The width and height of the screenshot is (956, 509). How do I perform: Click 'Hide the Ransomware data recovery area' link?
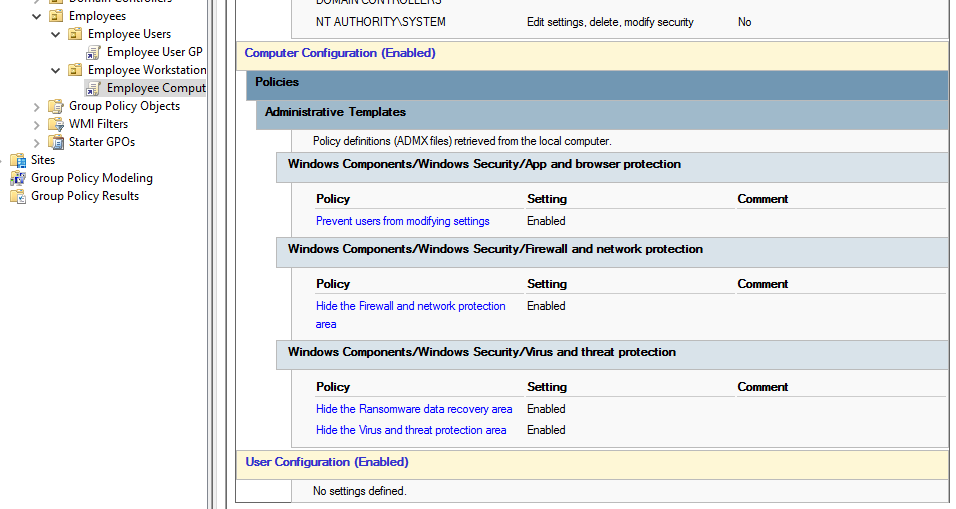click(414, 409)
